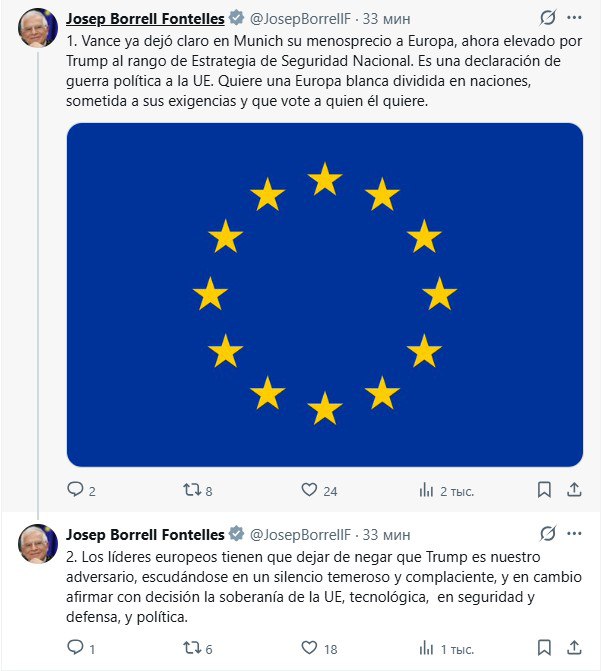Screen dimensions: 603x671
Task: Share the second tweet
Action: point(574,648)
